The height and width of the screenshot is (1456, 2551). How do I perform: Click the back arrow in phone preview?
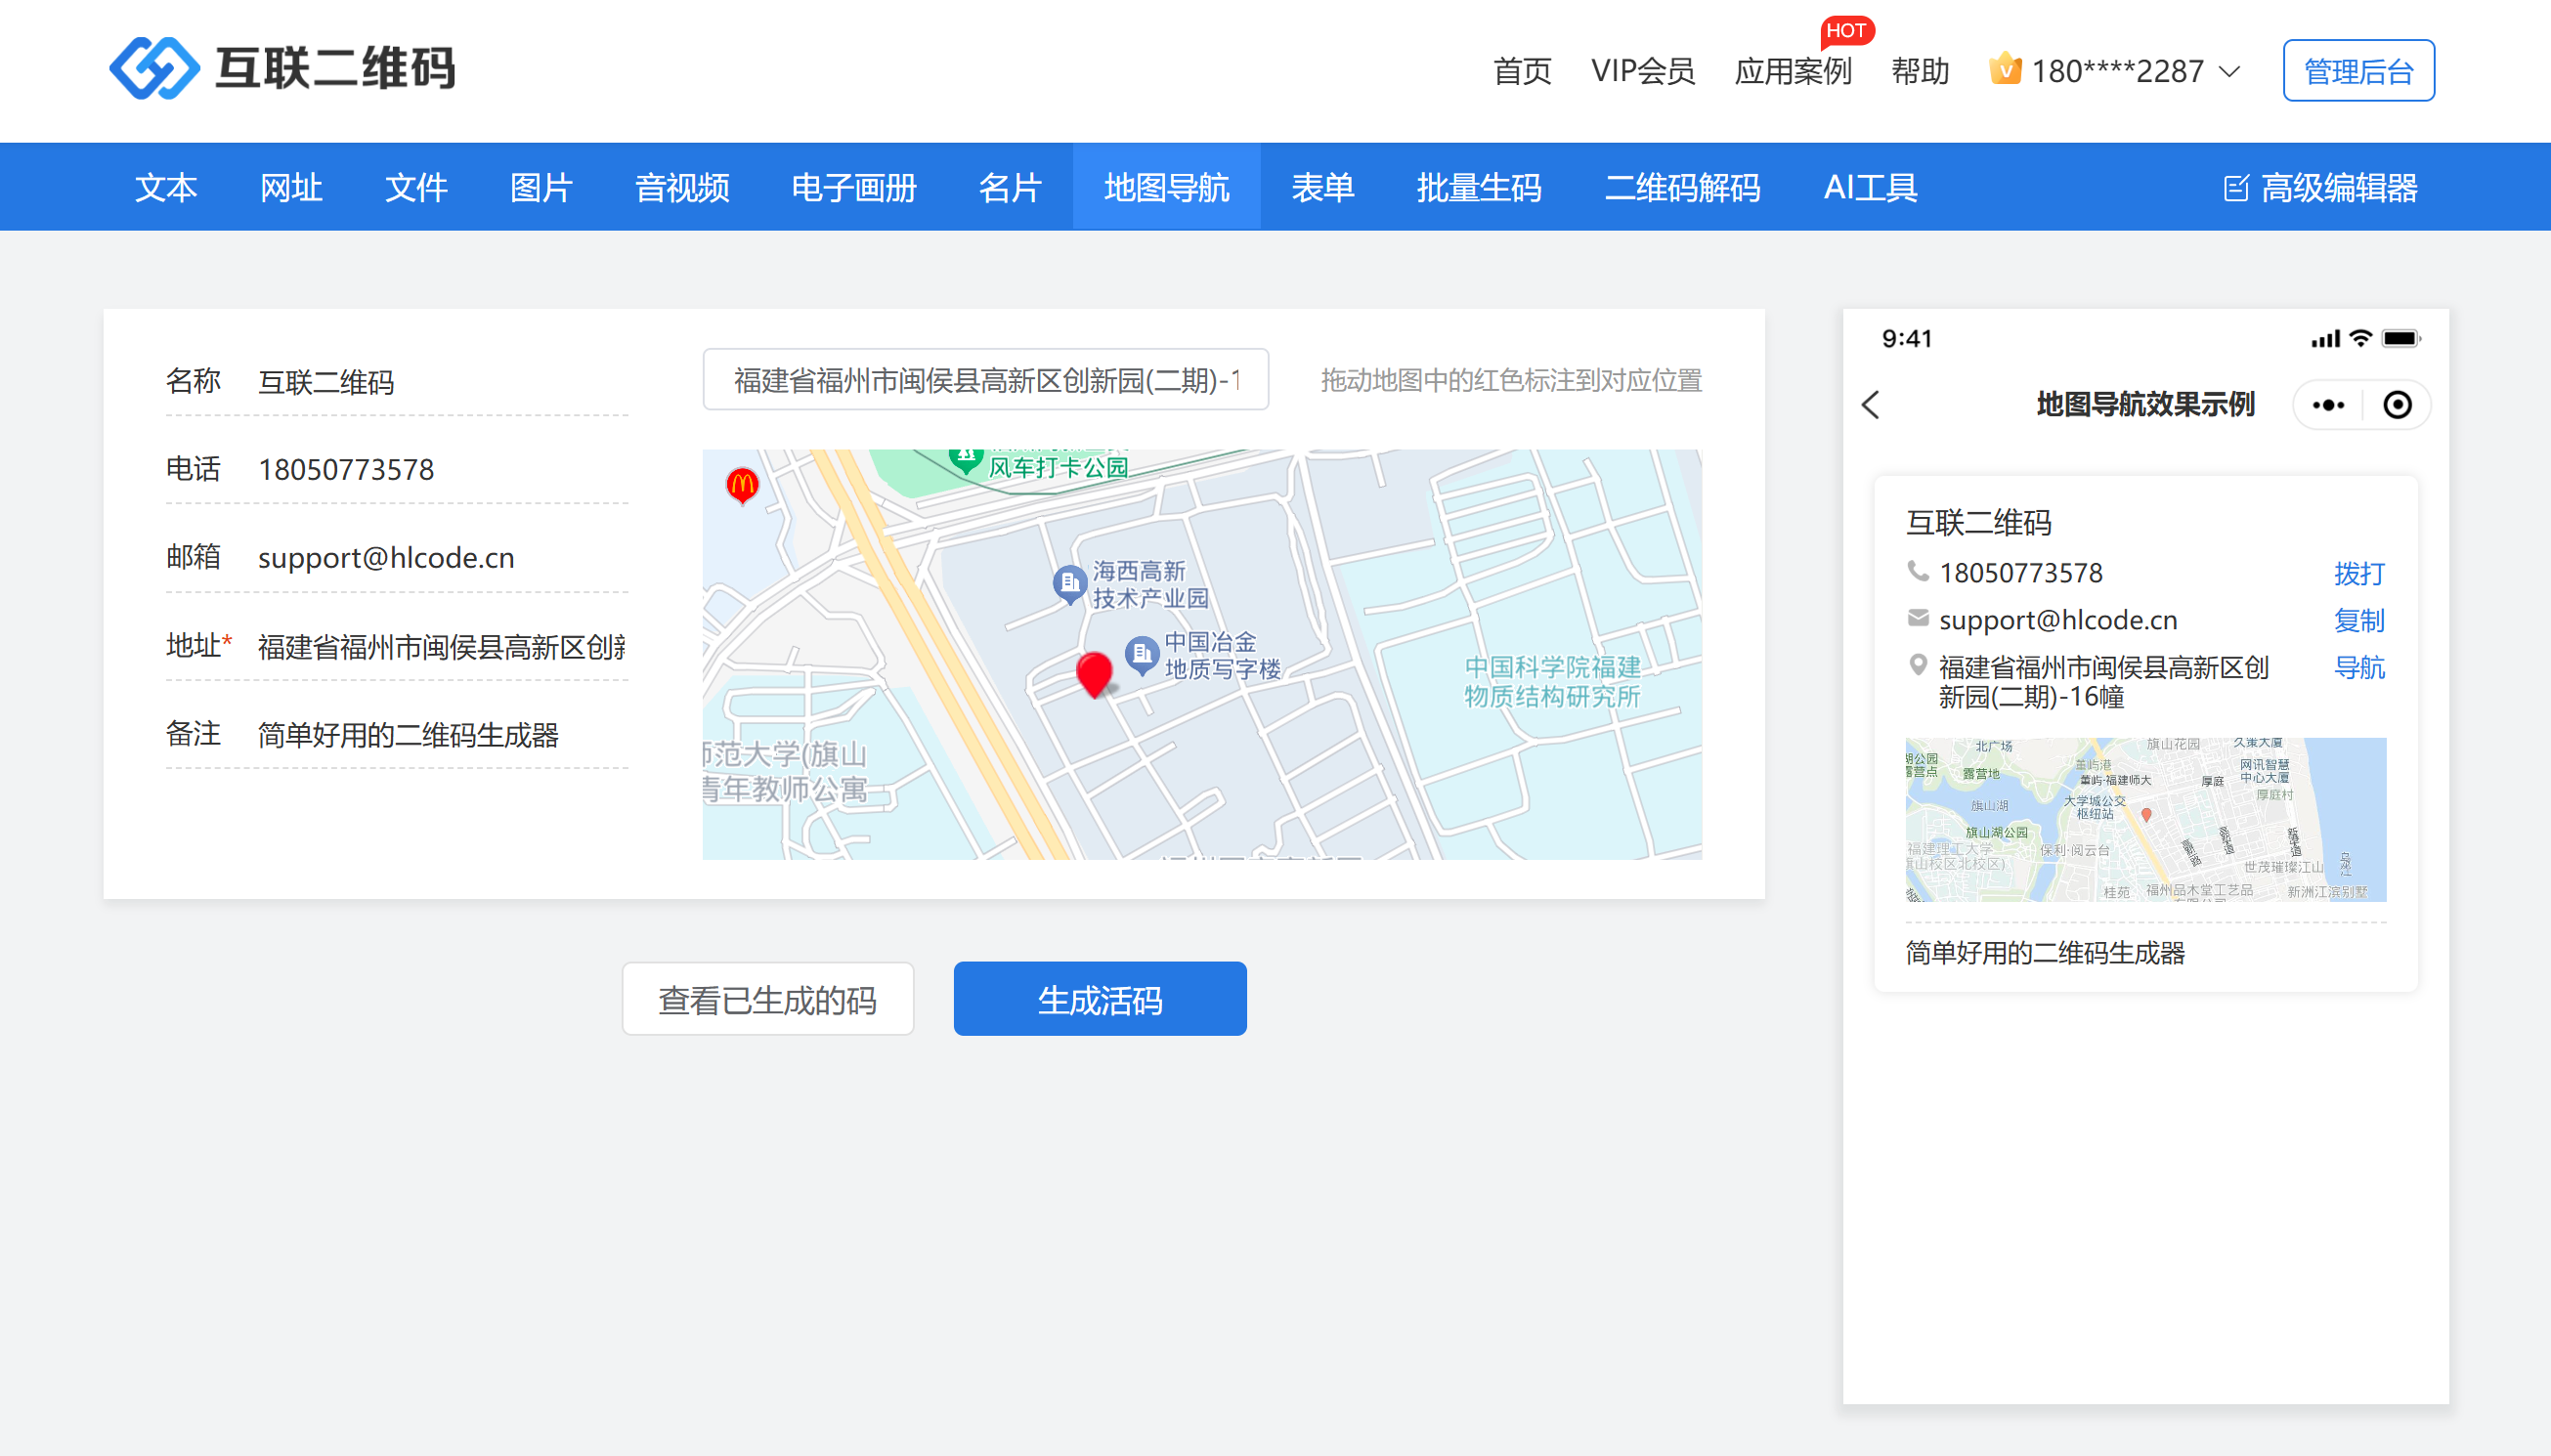1871,405
